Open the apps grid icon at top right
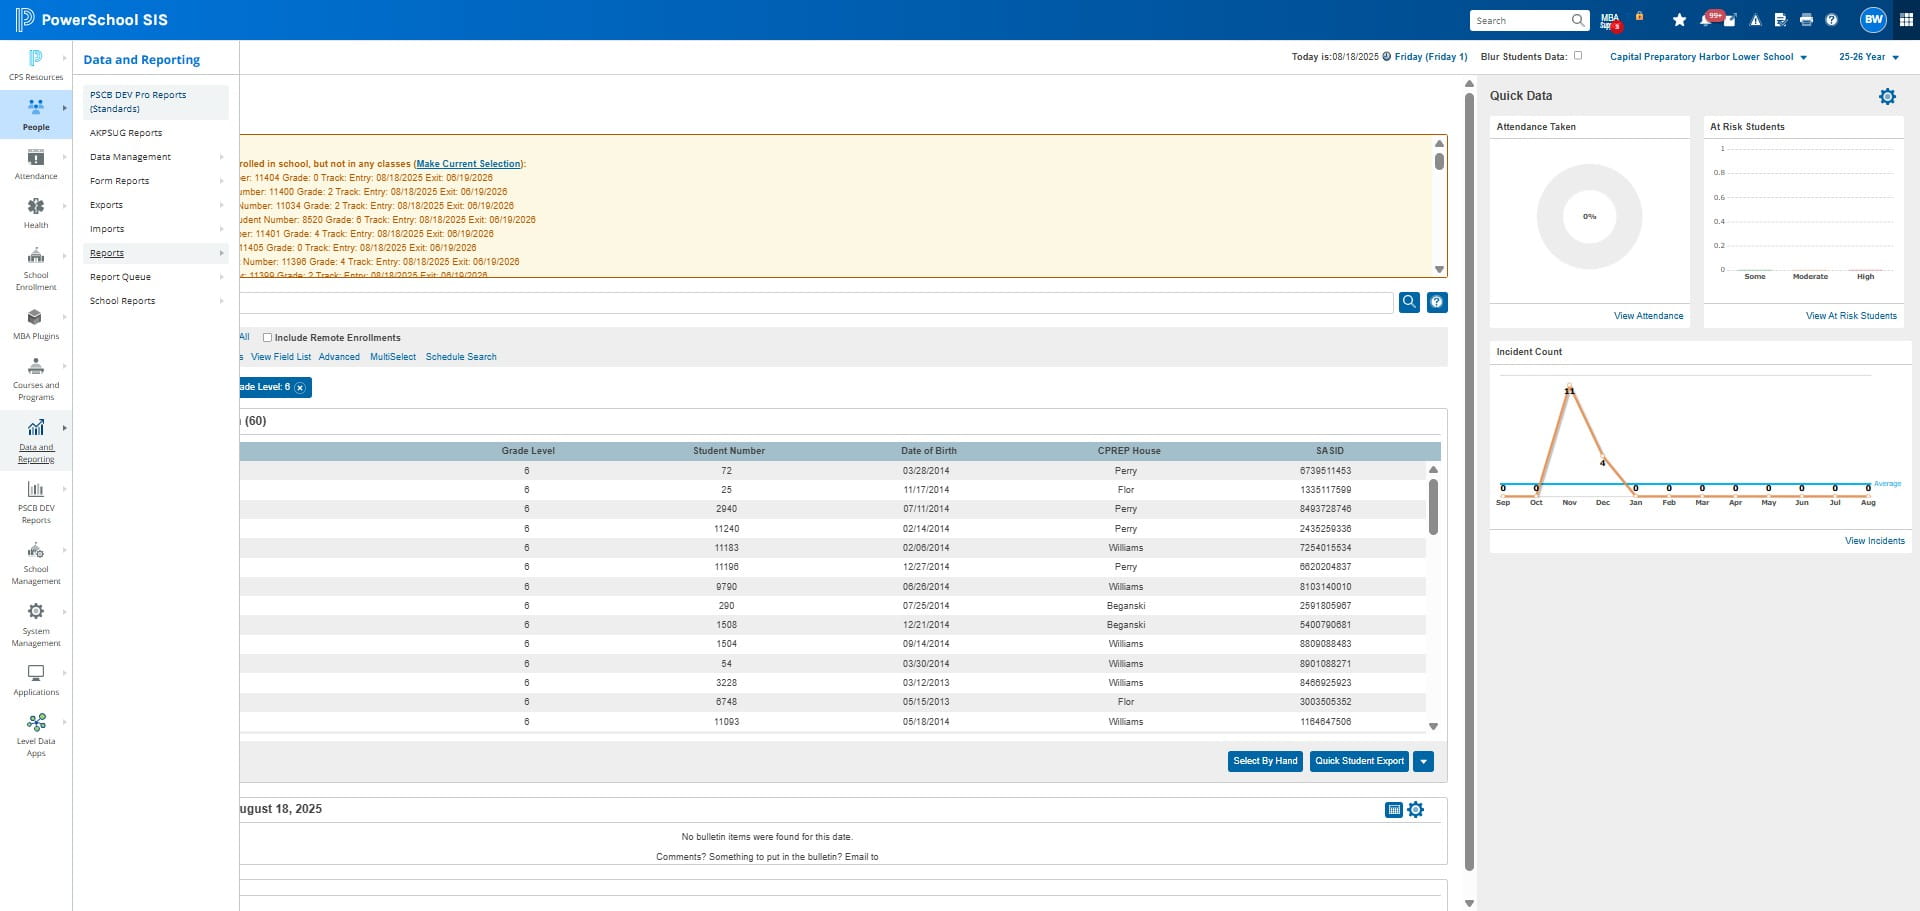1920x911 pixels. pos(1906,20)
